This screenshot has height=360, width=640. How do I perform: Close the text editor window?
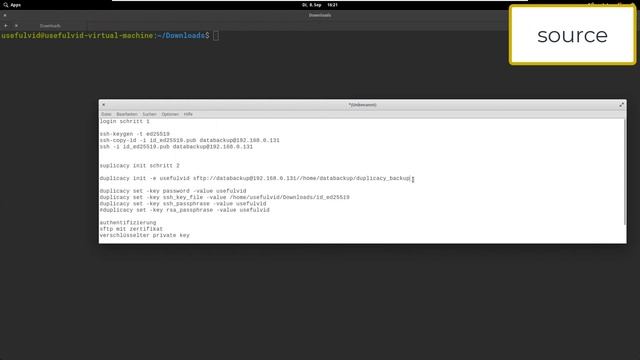coord(103,105)
